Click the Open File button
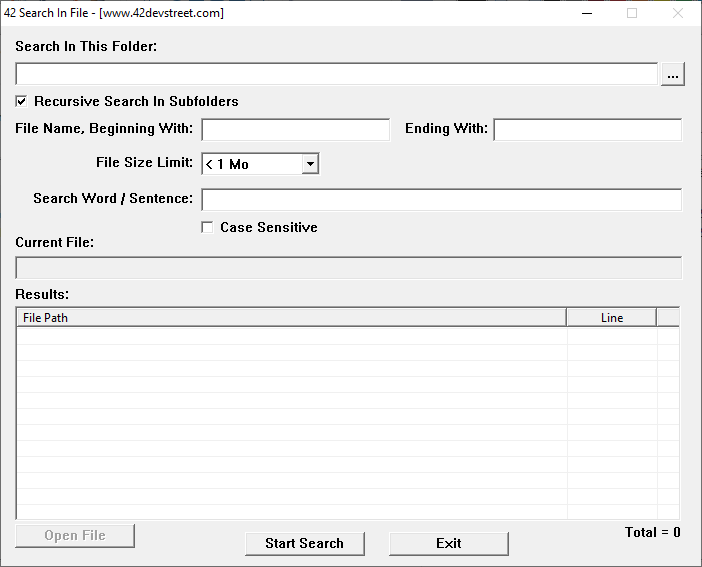Image resolution: width=702 pixels, height=567 pixels. click(x=75, y=536)
